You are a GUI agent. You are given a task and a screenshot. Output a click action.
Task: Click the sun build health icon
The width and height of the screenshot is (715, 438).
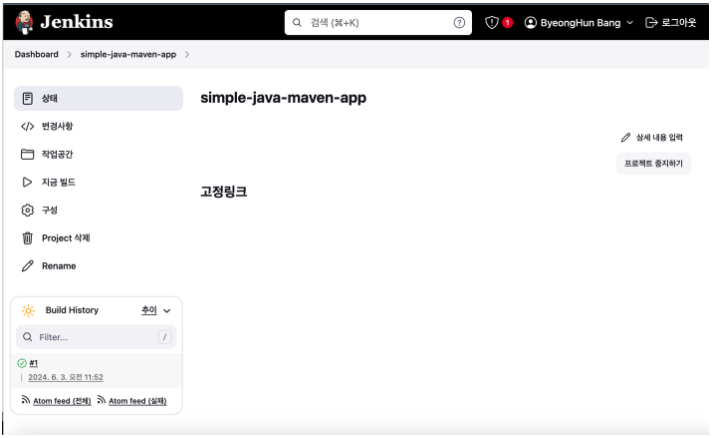point(28,310)
